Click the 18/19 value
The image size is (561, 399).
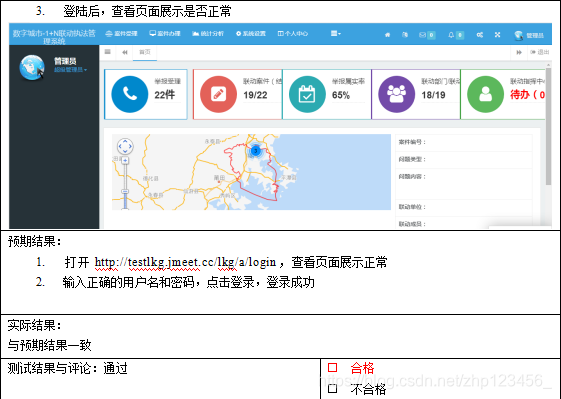coord(433,95)
